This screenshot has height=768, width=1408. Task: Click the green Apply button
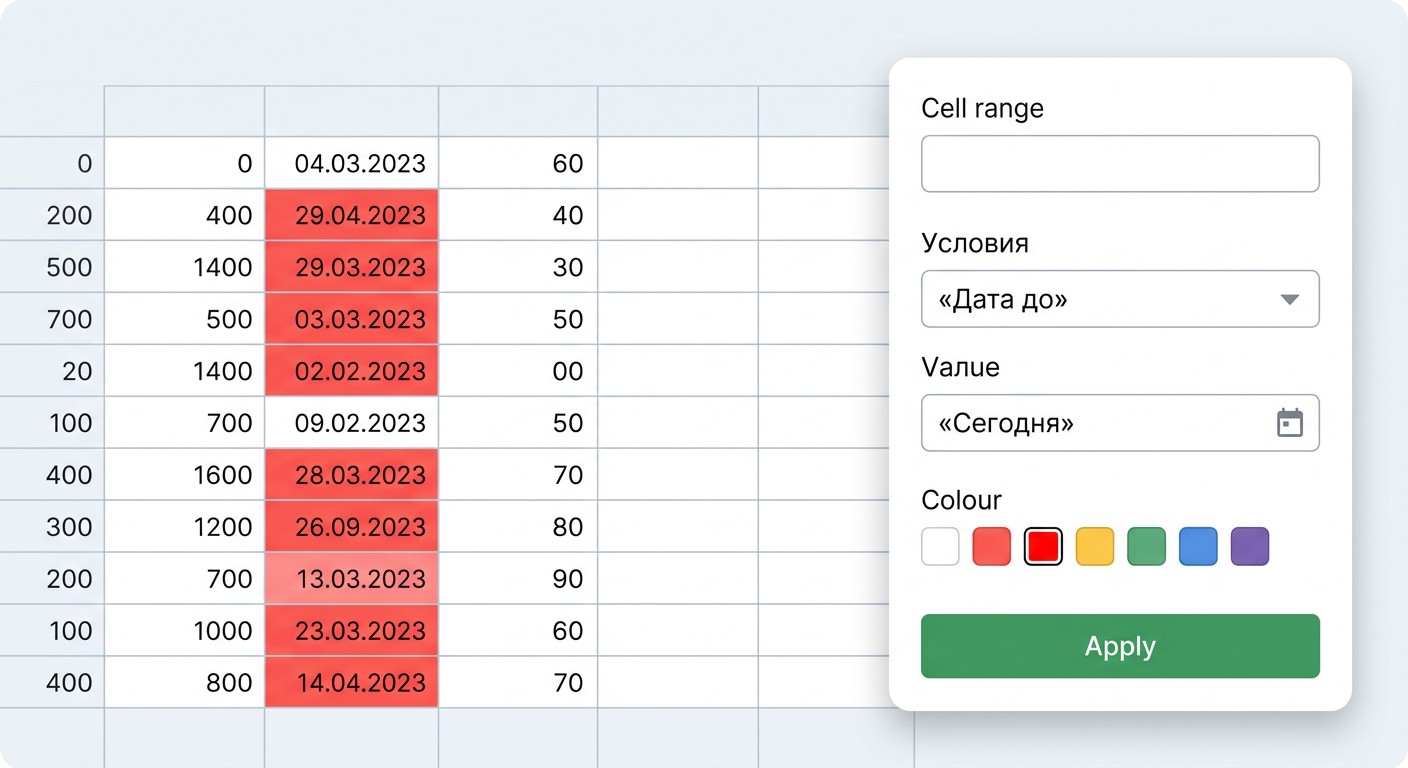tap(1120, 646)
